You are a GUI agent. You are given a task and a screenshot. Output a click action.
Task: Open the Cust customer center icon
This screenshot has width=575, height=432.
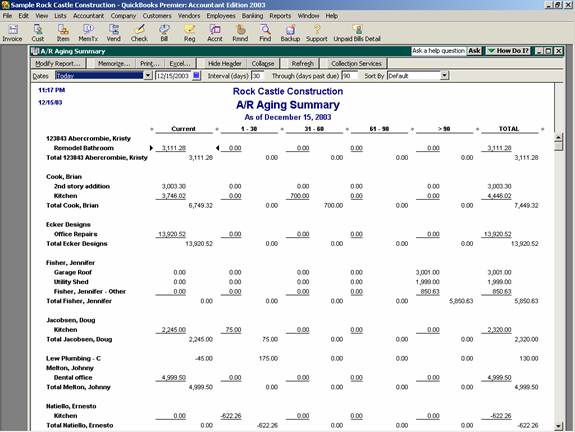tap(38, 33)
